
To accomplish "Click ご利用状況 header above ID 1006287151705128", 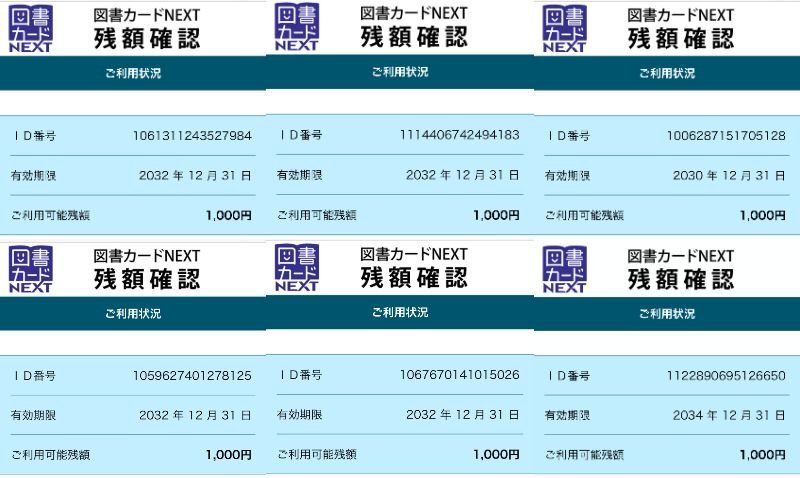I will pos(667,73).
